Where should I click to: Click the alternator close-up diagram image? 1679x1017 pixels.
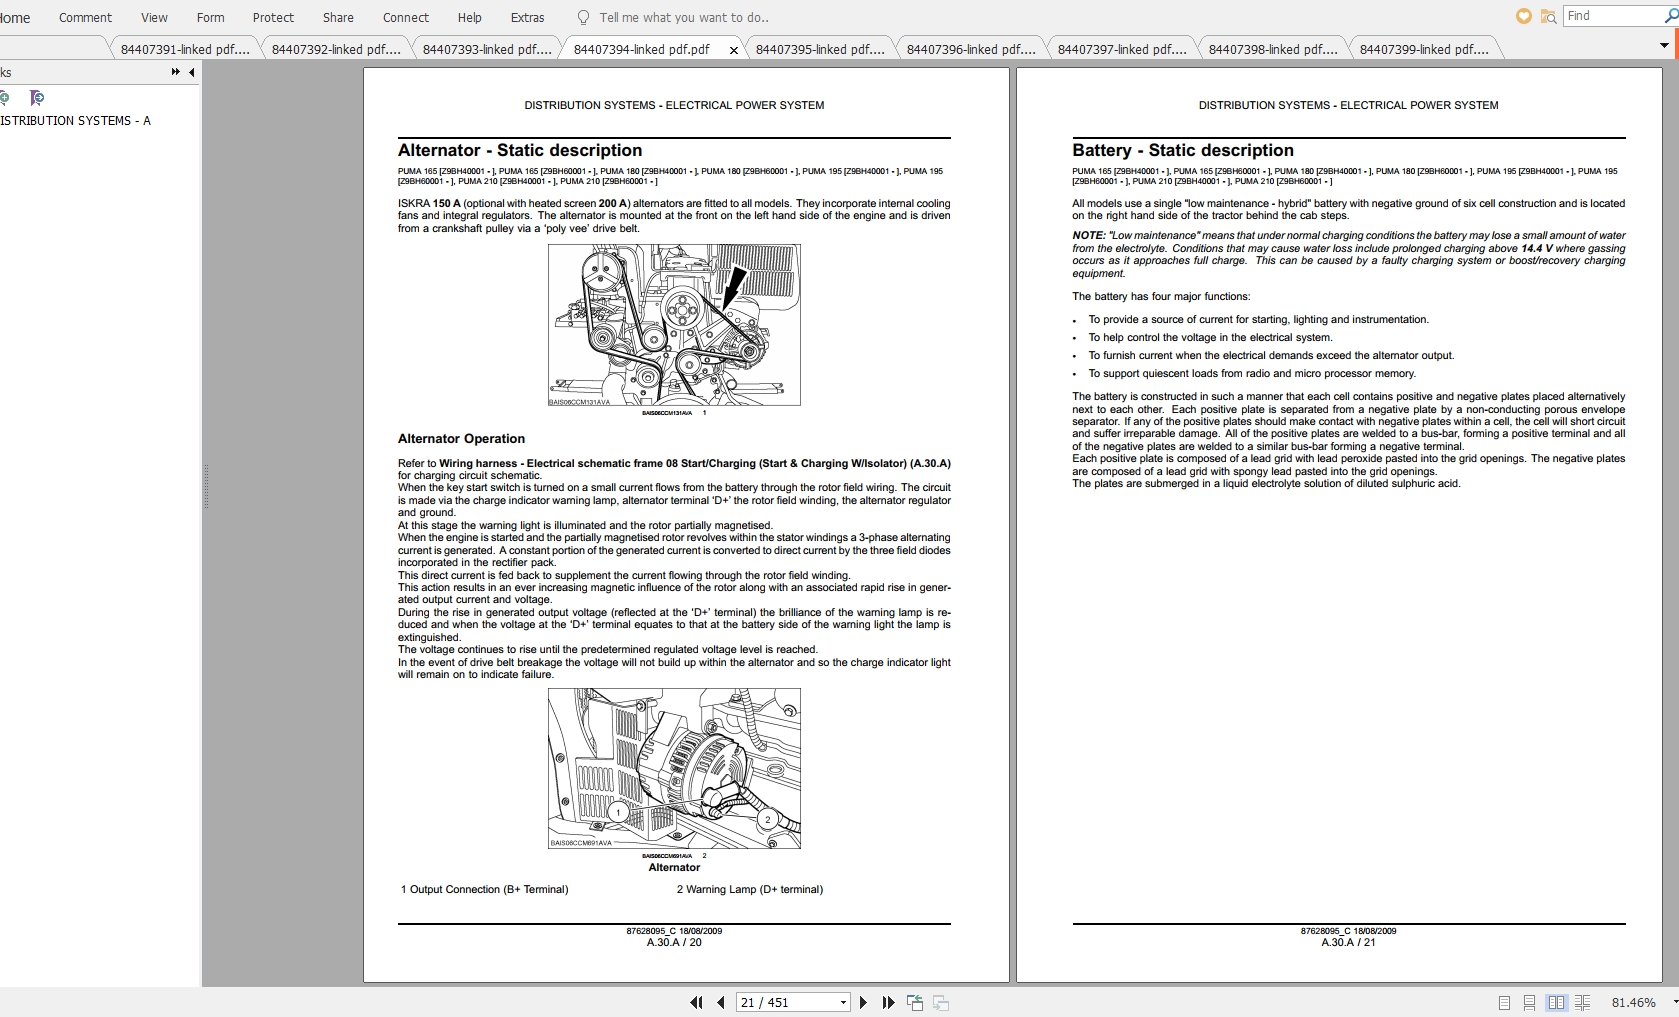click(x=674, y=768)
